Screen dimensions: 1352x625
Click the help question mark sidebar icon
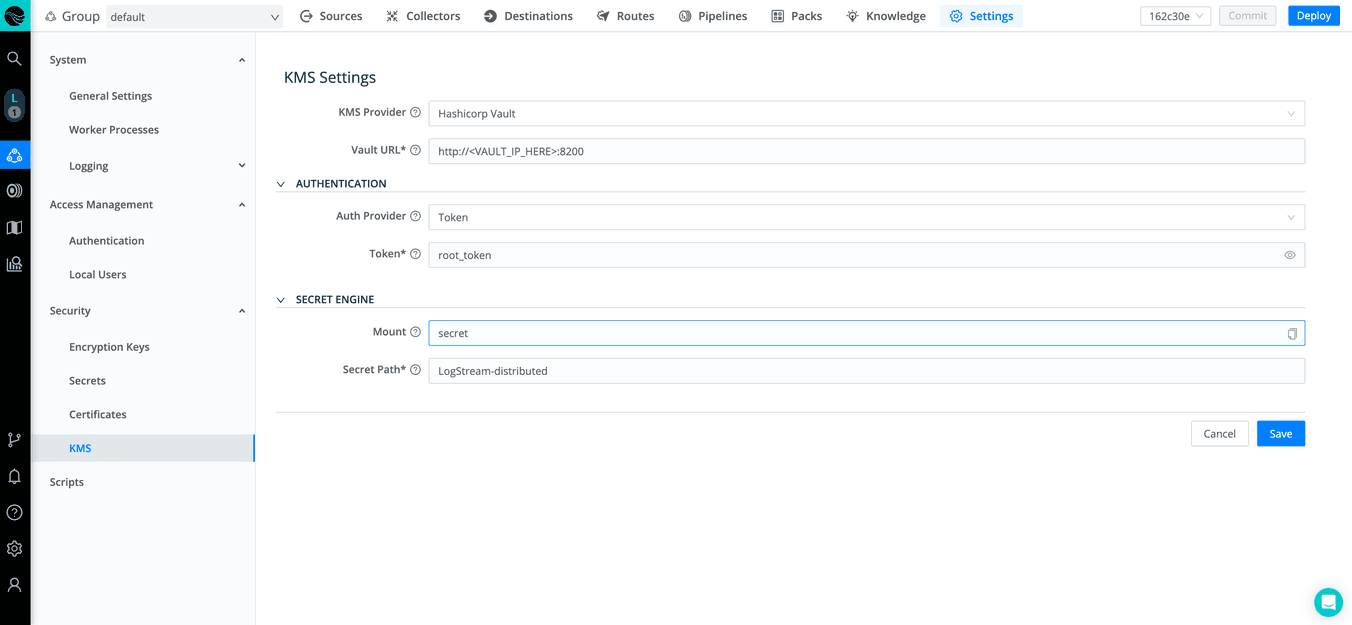(x=14, y=513)
